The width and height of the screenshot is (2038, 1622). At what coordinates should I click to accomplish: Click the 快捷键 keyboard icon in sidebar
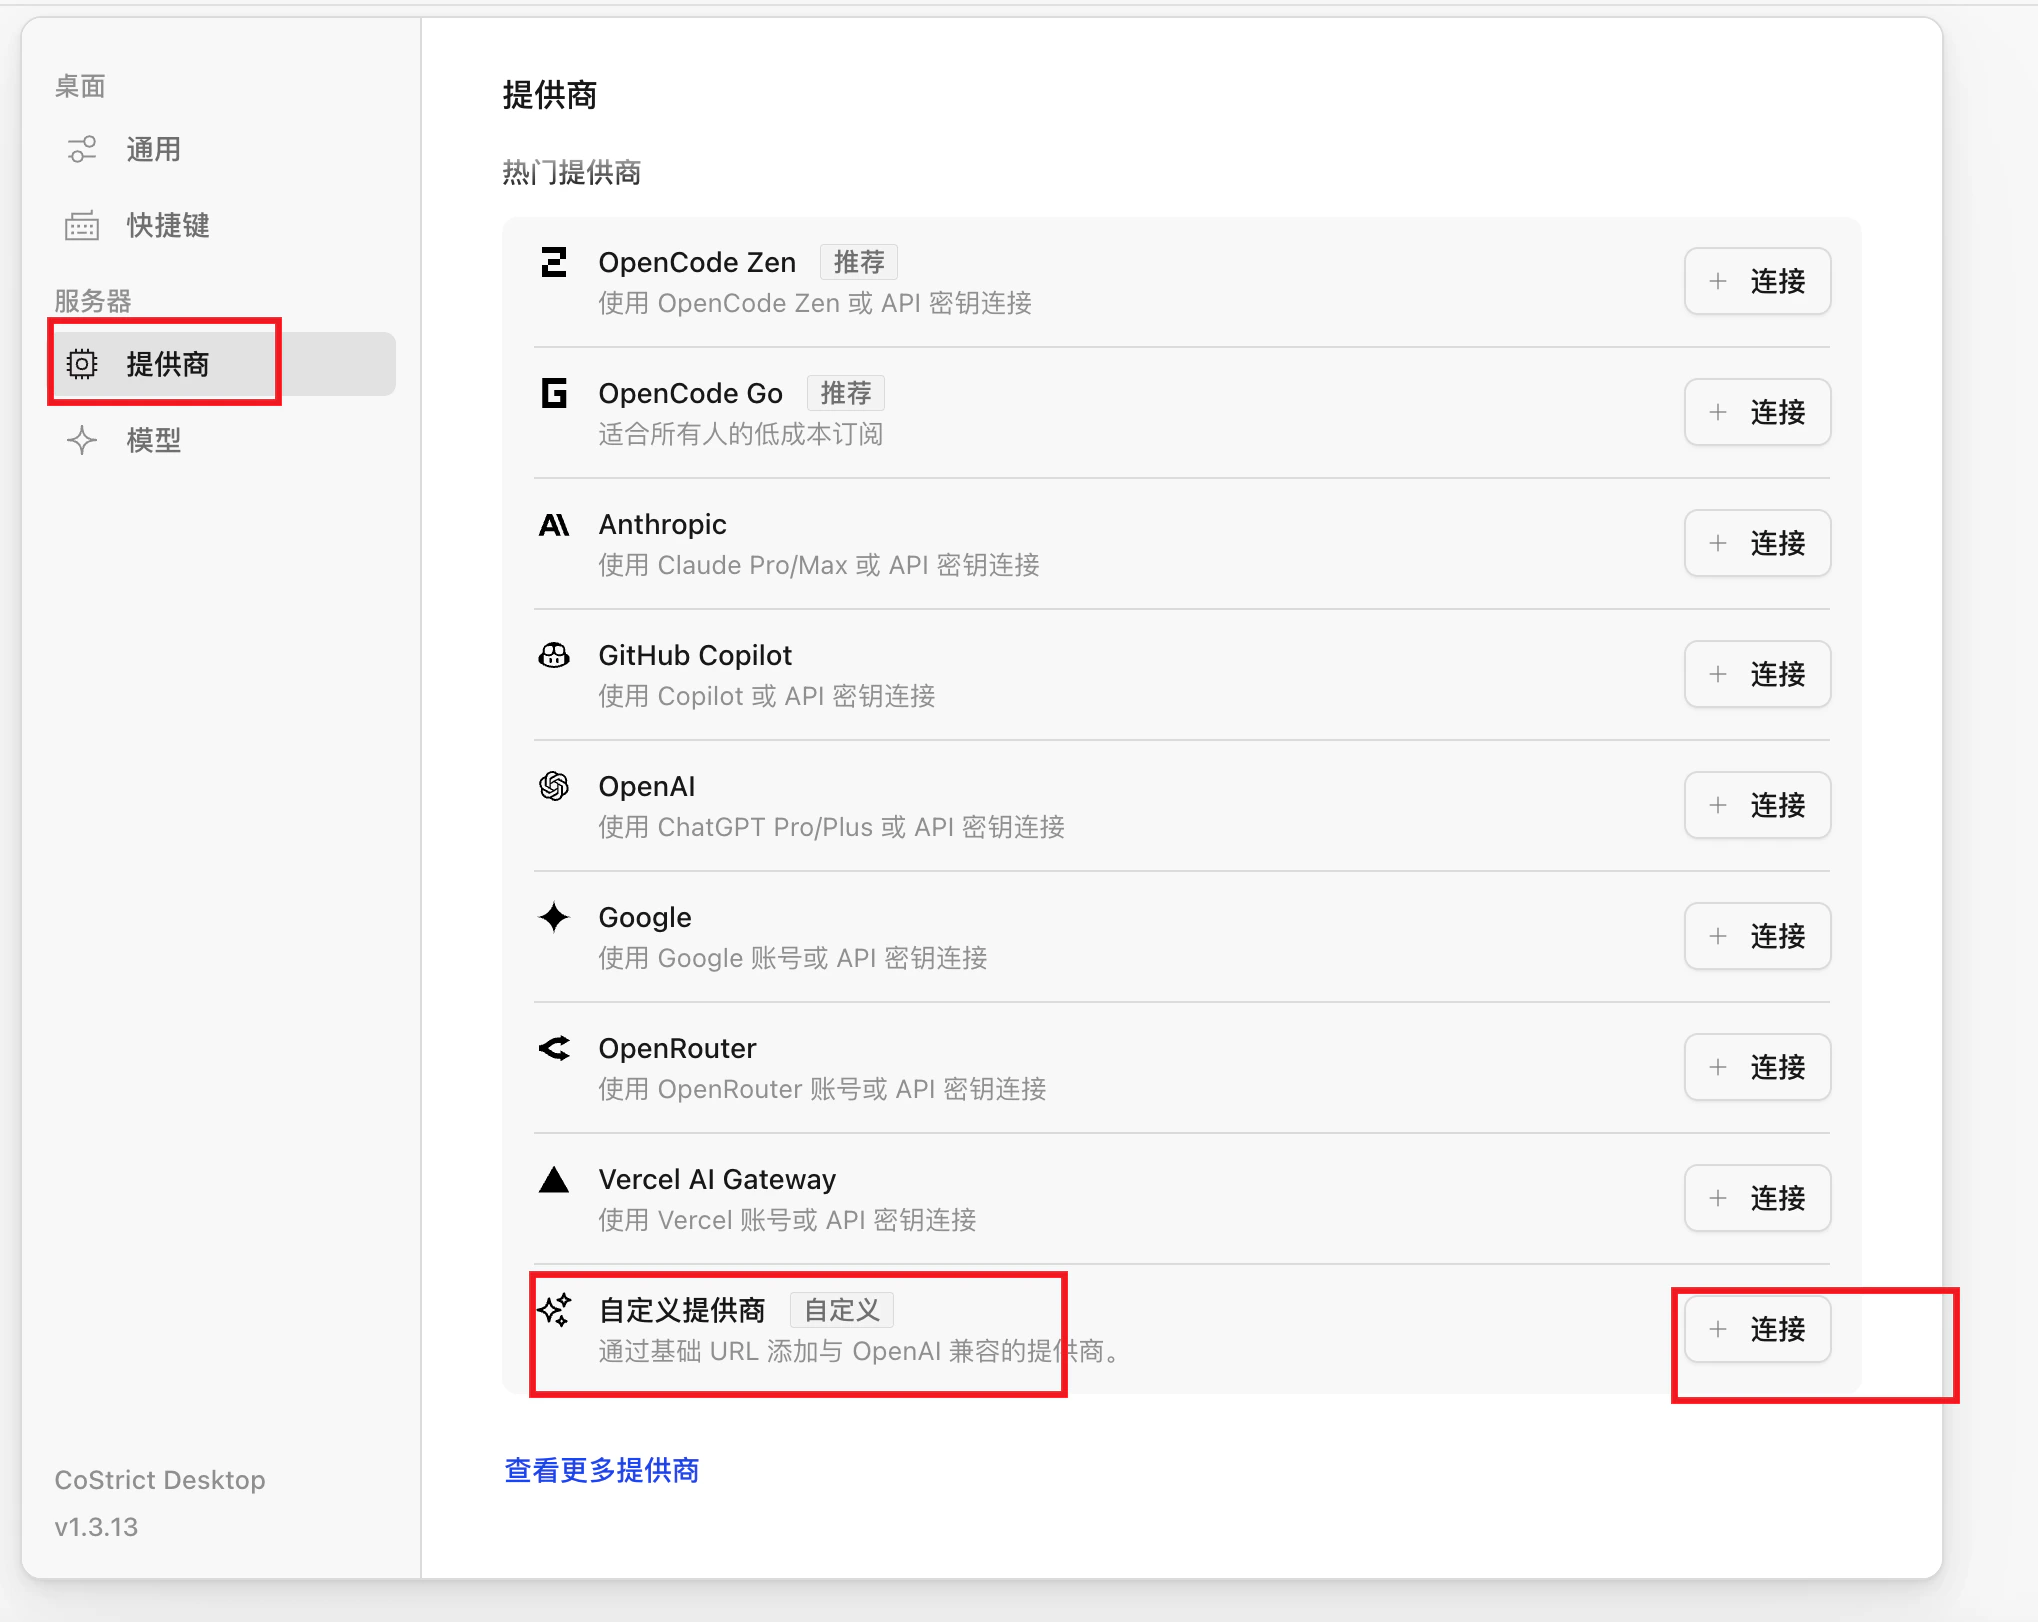click(82, 226)
